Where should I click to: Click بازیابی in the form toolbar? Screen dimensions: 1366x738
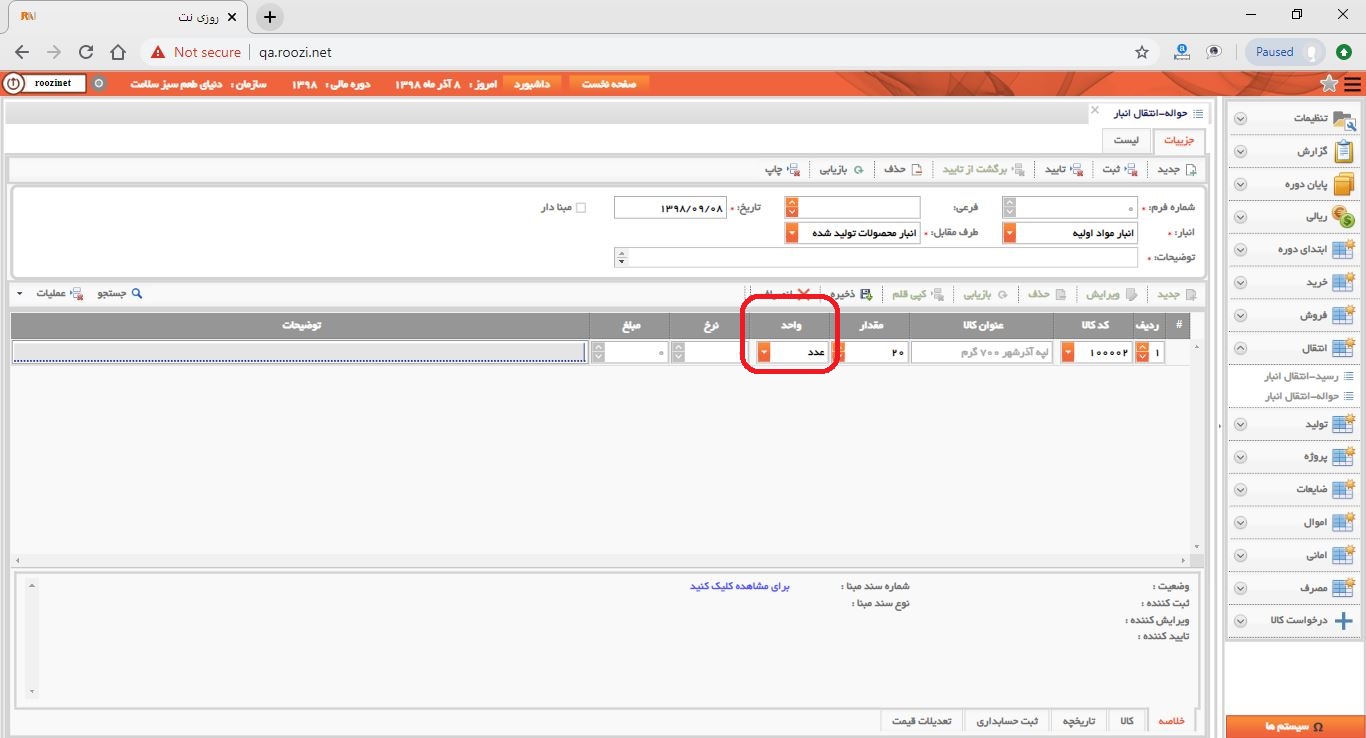[x=842, y=169]
